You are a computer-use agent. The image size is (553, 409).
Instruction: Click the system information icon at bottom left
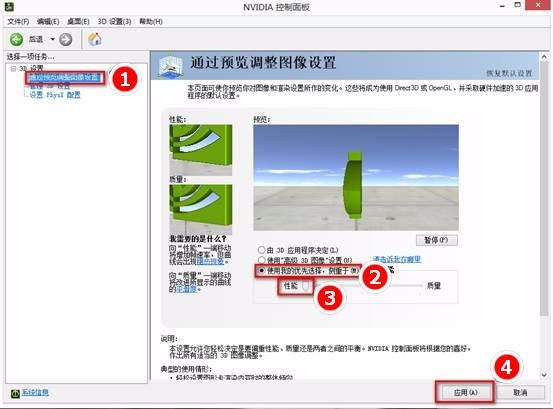[x=15, y=393]
